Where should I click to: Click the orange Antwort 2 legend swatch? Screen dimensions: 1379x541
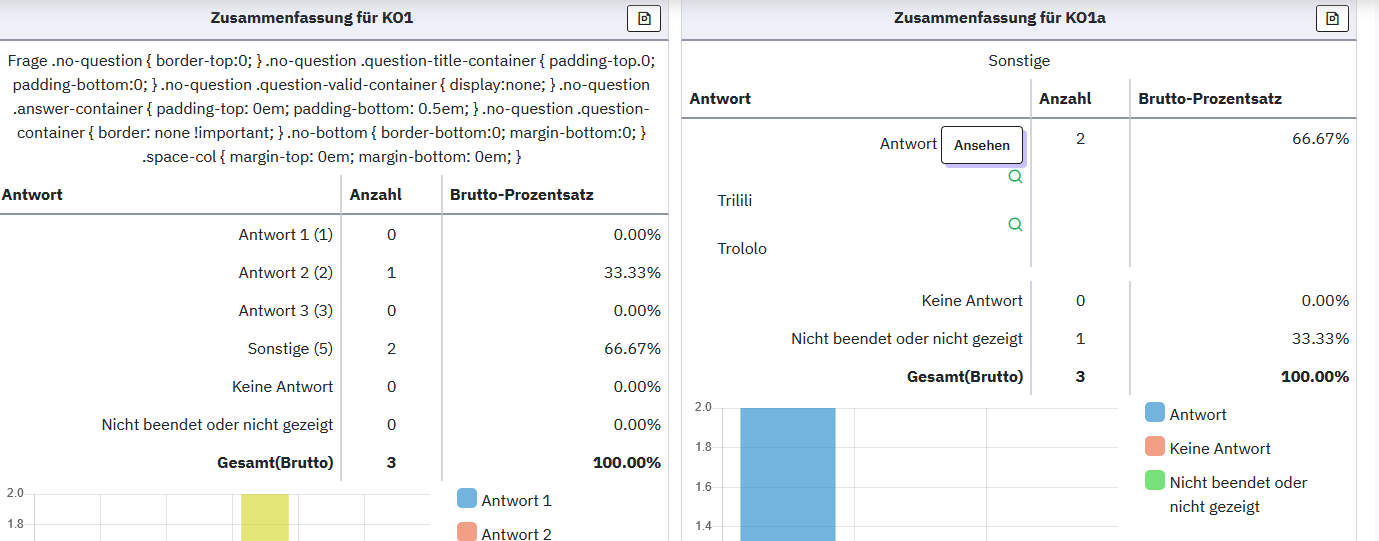pyautogui.click(x=466, y=534)
